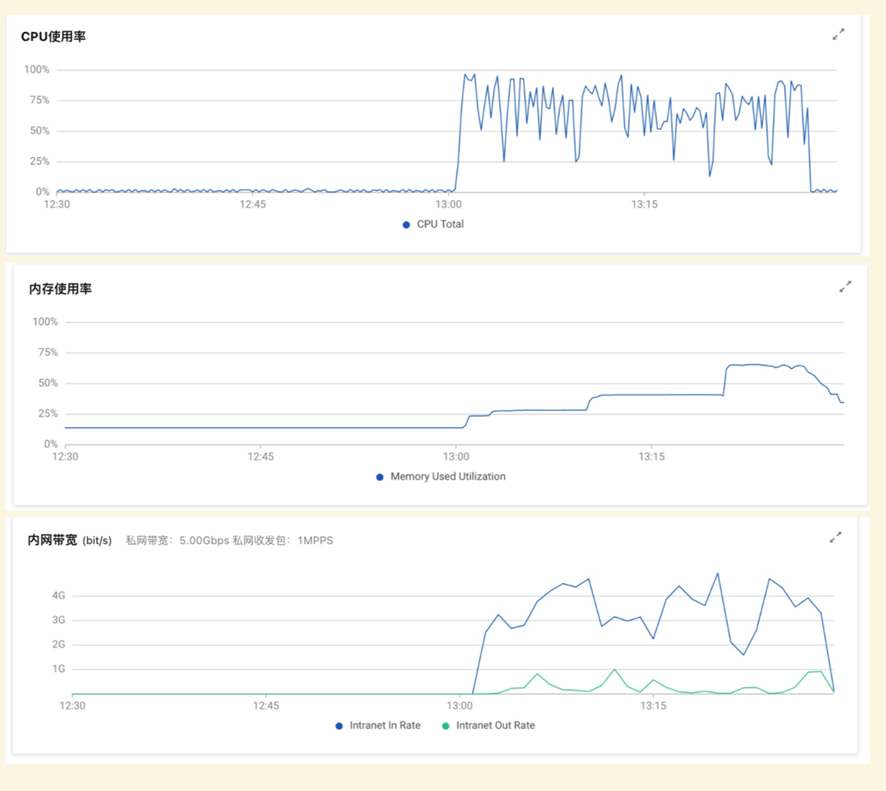Toggle the Memory Used Utilization legend label
The width and height of the screenshot is (886, 791).
447,477
